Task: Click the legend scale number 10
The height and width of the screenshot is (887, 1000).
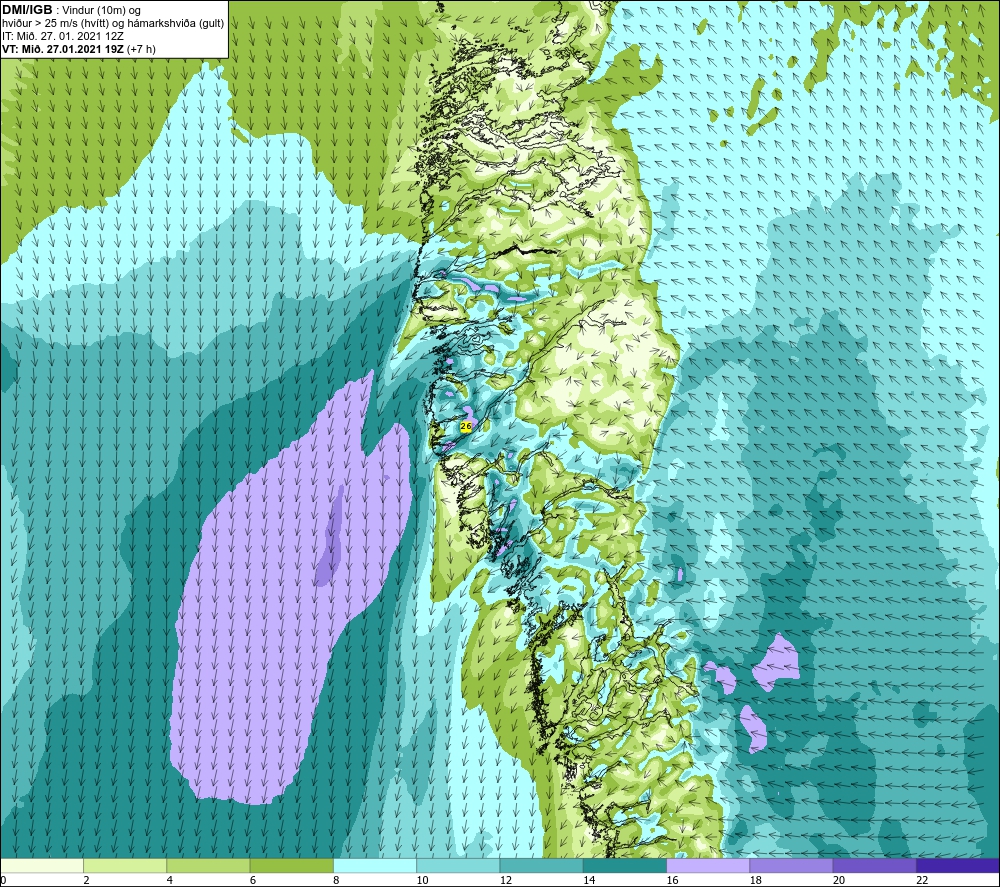Action: 423,881
